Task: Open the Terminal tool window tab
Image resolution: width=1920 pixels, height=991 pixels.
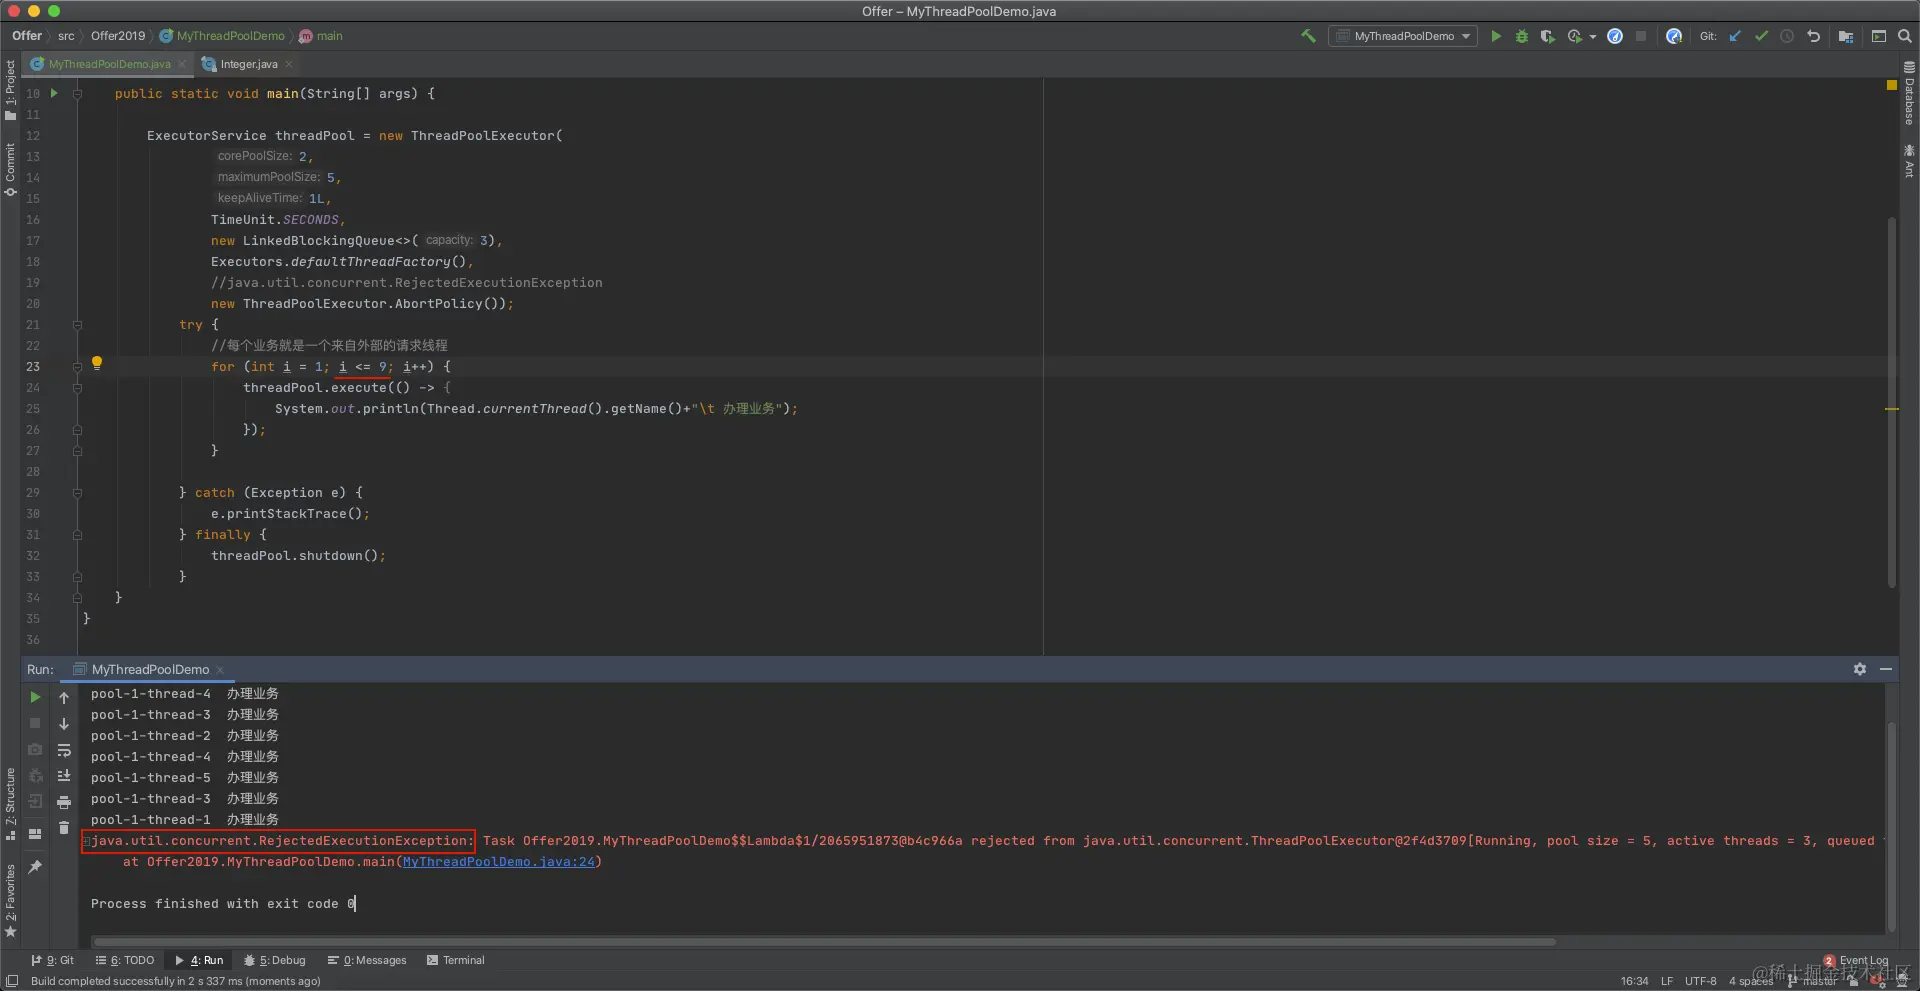Action: pos(456,960)
